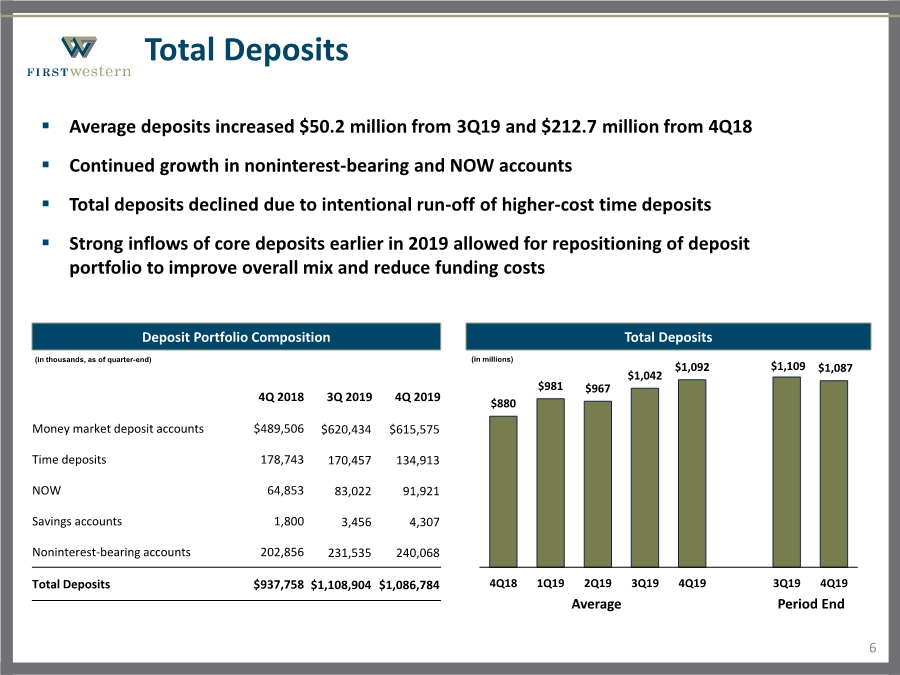
Task: Click the money market value $620,434
Action: coord(346,429)
